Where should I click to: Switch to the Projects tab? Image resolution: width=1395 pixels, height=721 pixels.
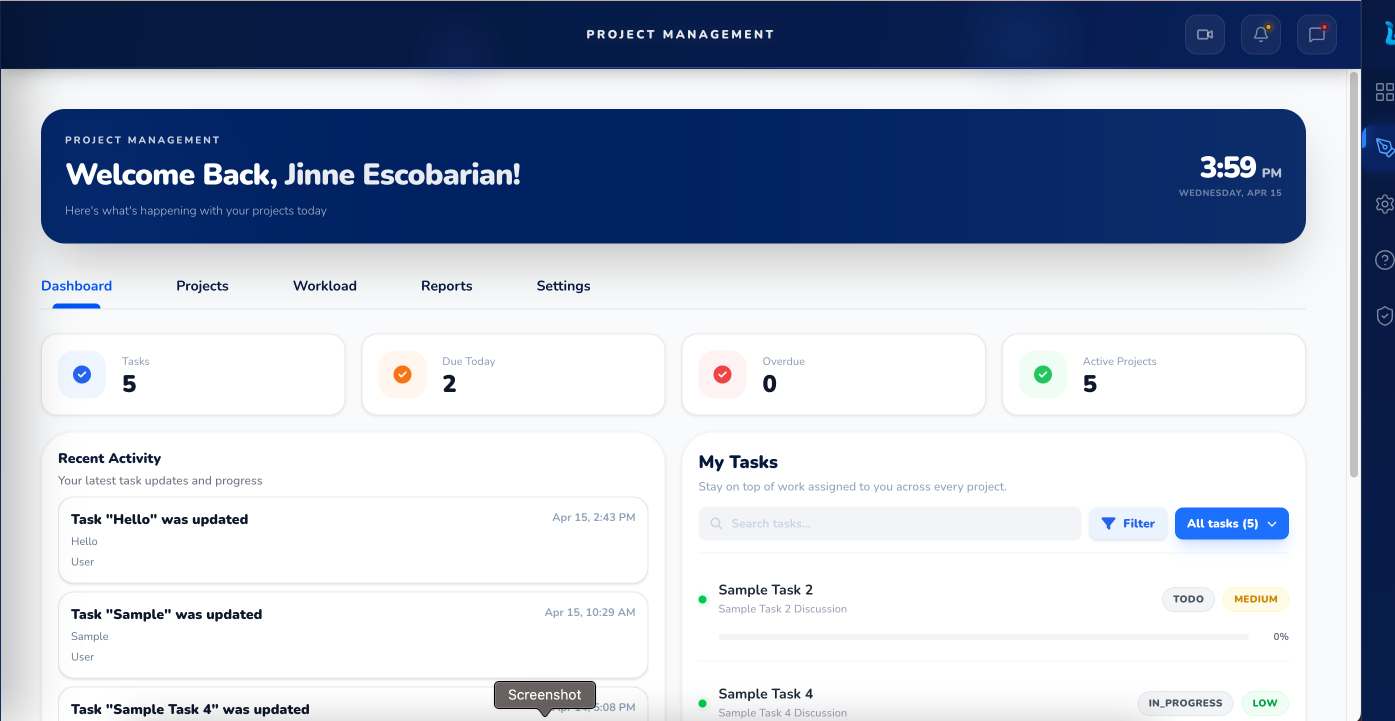coord(202,286)
